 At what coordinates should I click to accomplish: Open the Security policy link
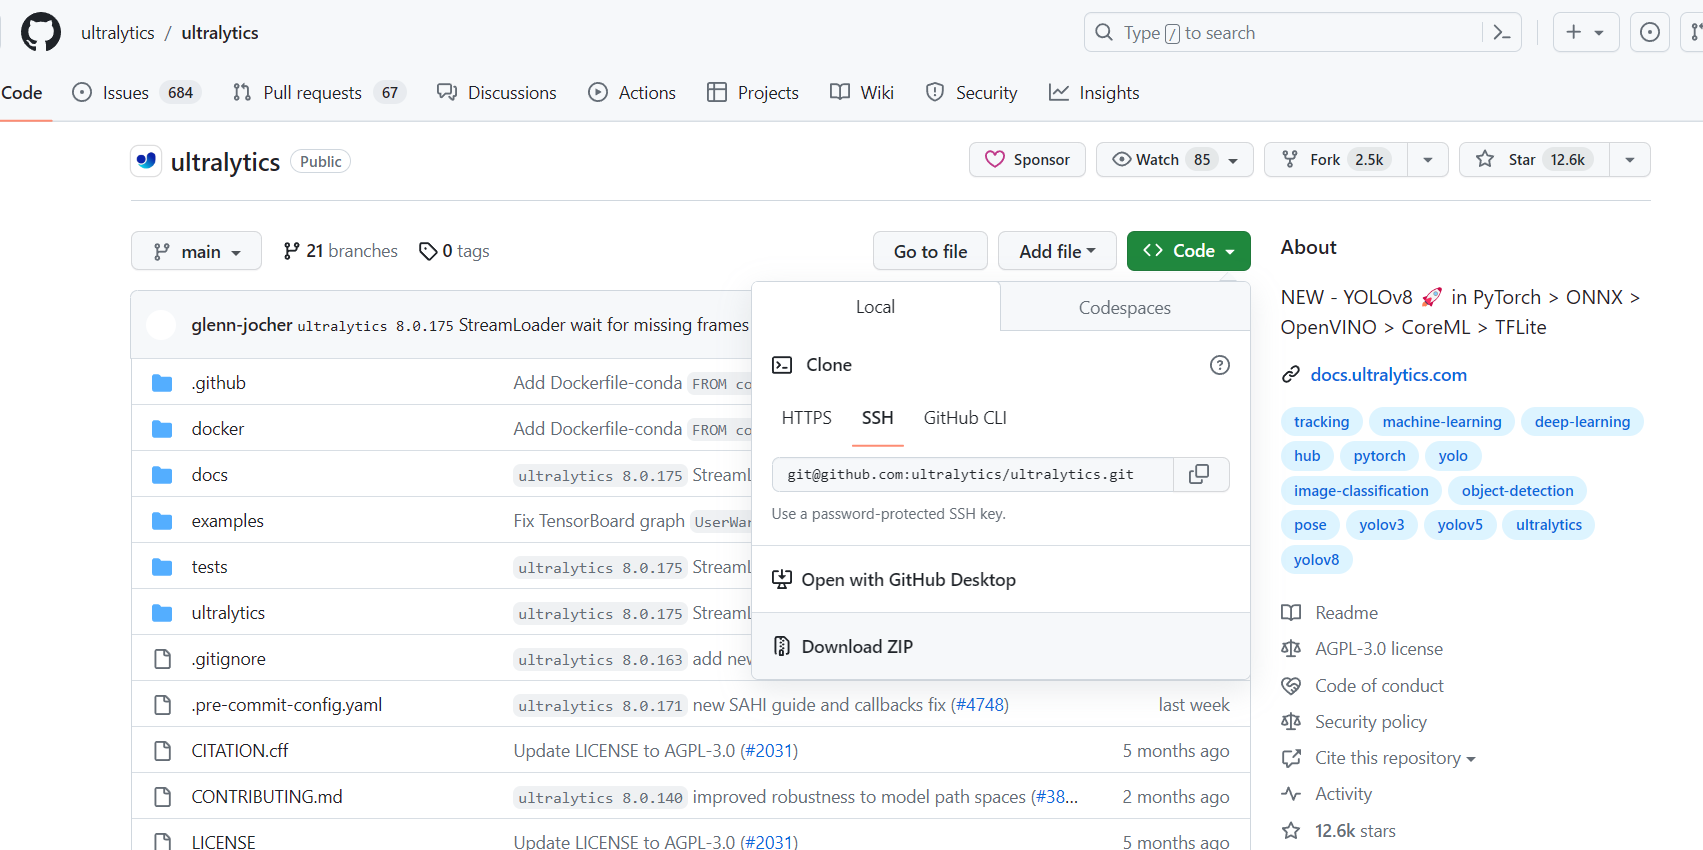(1371, 722)
